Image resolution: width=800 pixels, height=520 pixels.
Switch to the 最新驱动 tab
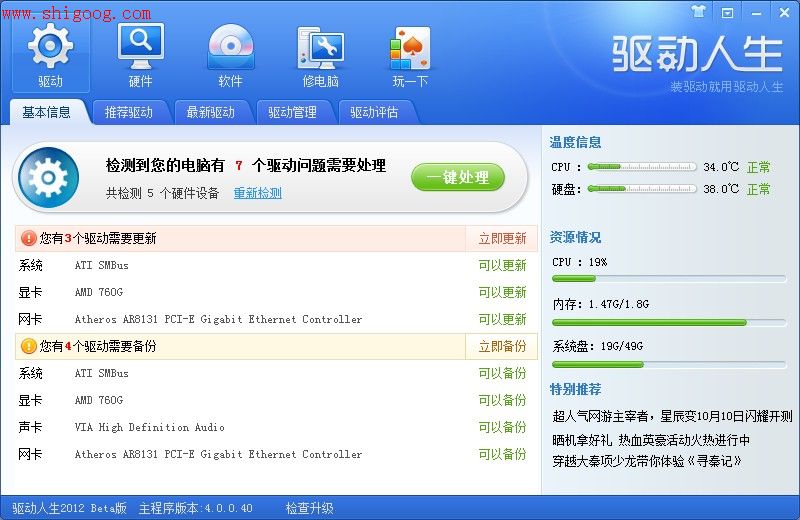click(x=210, y=112)
